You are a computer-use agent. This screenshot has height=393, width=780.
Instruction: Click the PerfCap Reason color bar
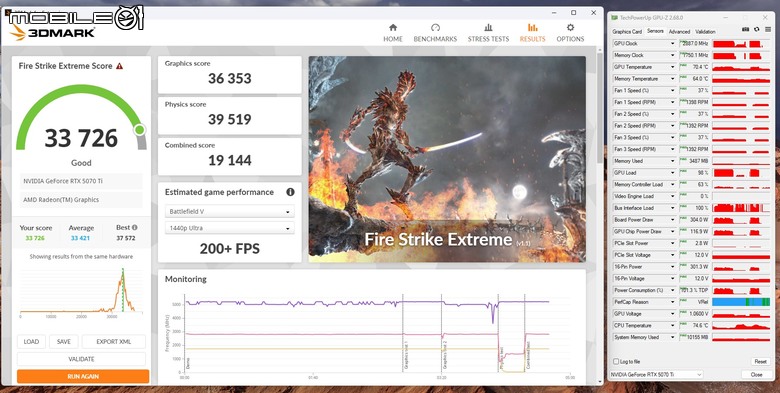click(x=741, y=302)
